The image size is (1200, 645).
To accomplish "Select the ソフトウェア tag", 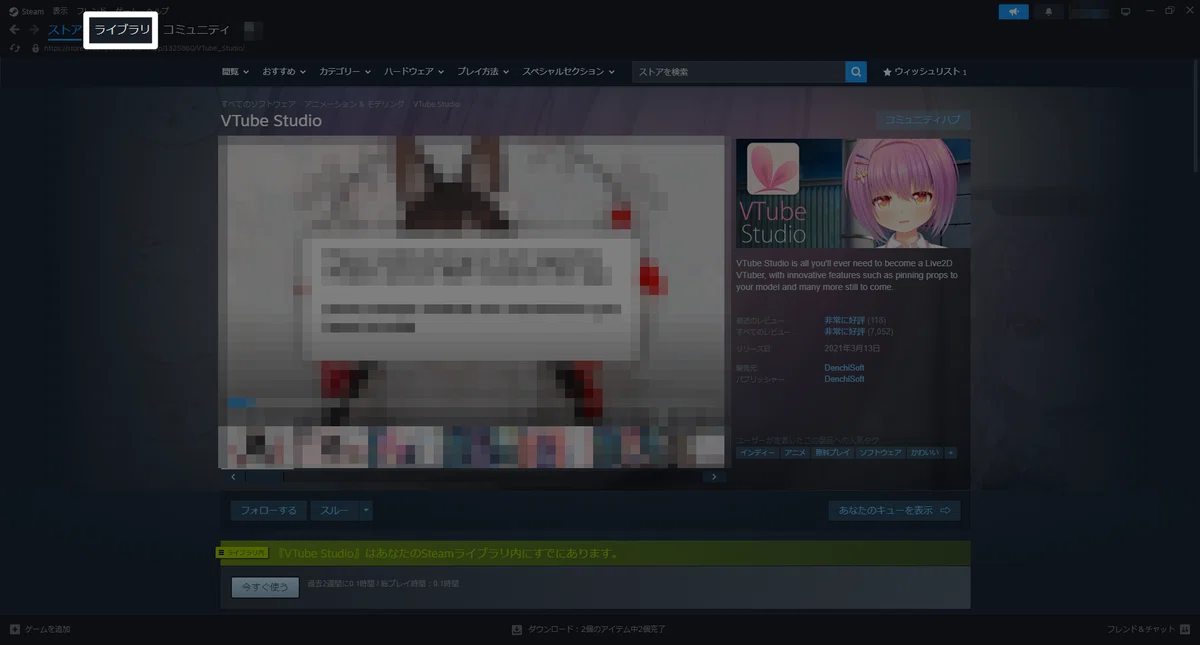I will click(x=880, y=453).
